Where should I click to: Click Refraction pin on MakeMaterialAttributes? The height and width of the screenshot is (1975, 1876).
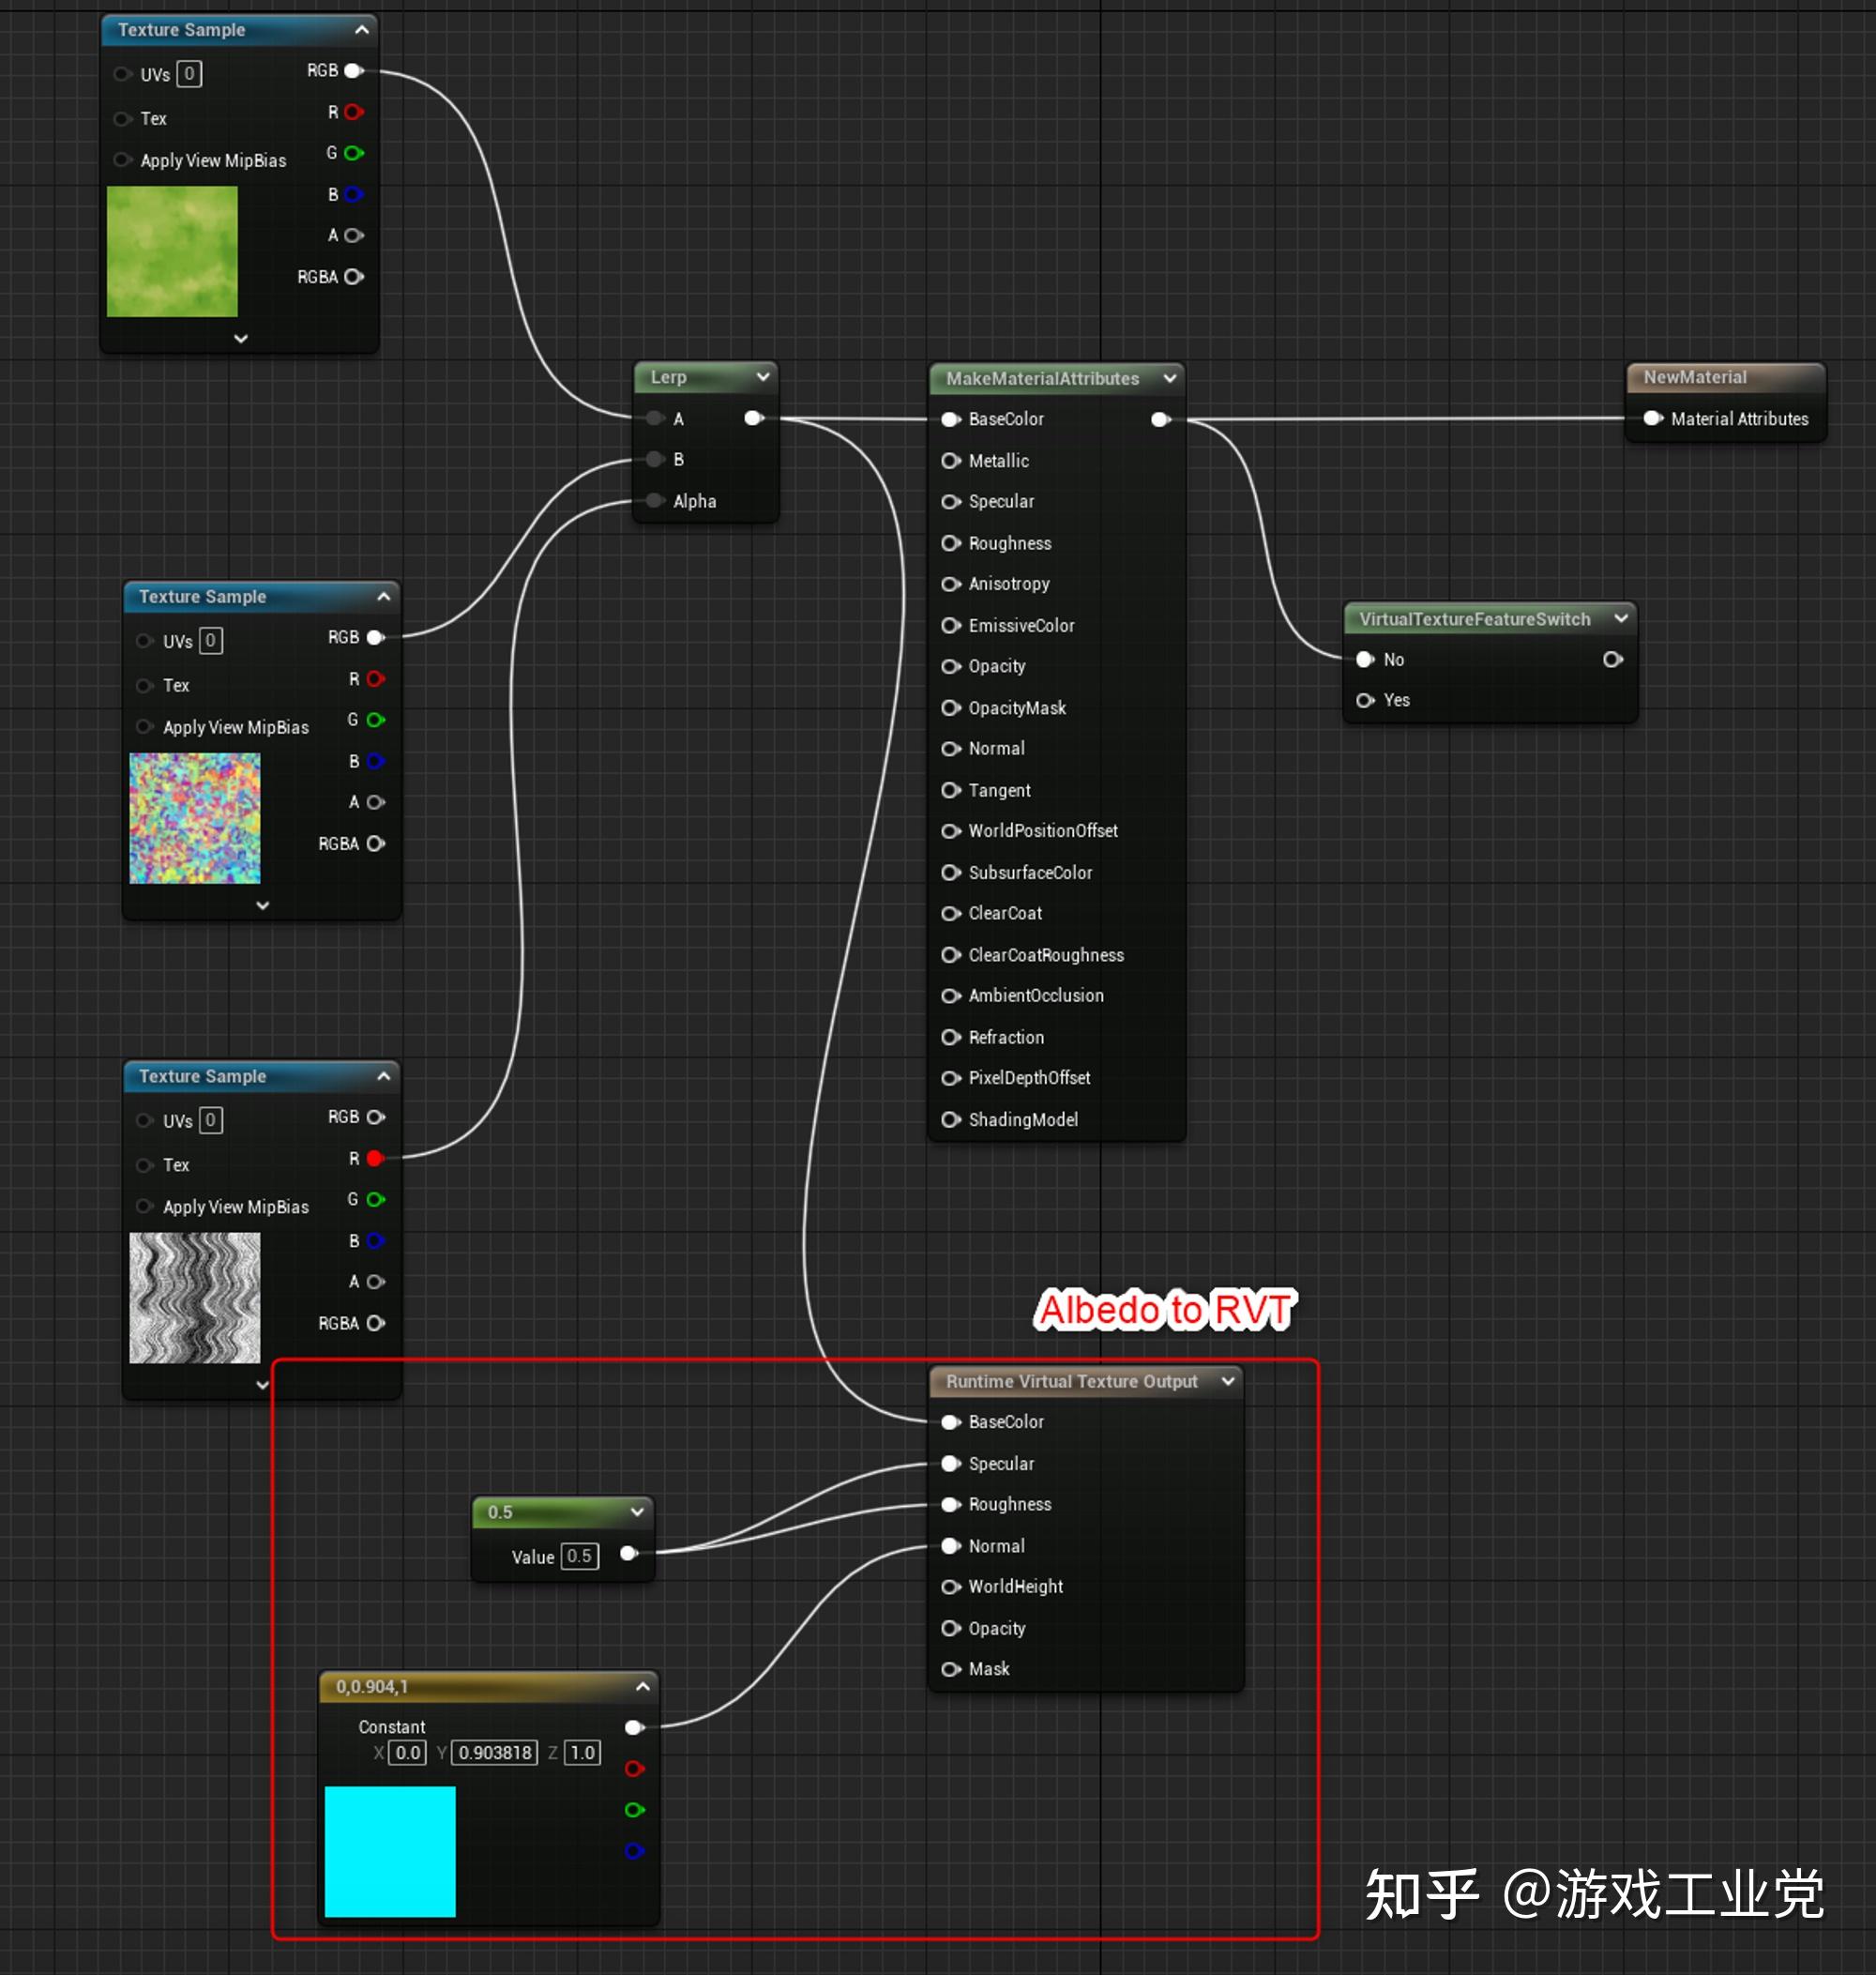951,1038
